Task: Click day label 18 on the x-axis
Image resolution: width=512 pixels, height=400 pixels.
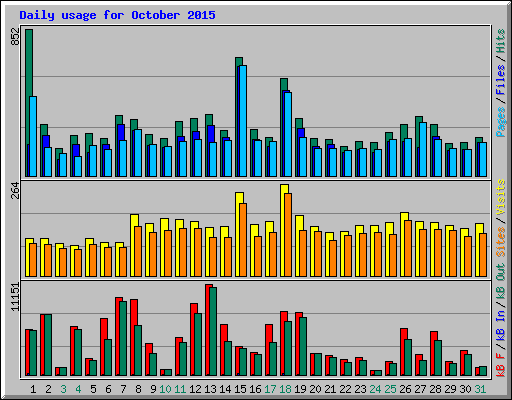Action: pyautogui.click(x=285, y=389)
